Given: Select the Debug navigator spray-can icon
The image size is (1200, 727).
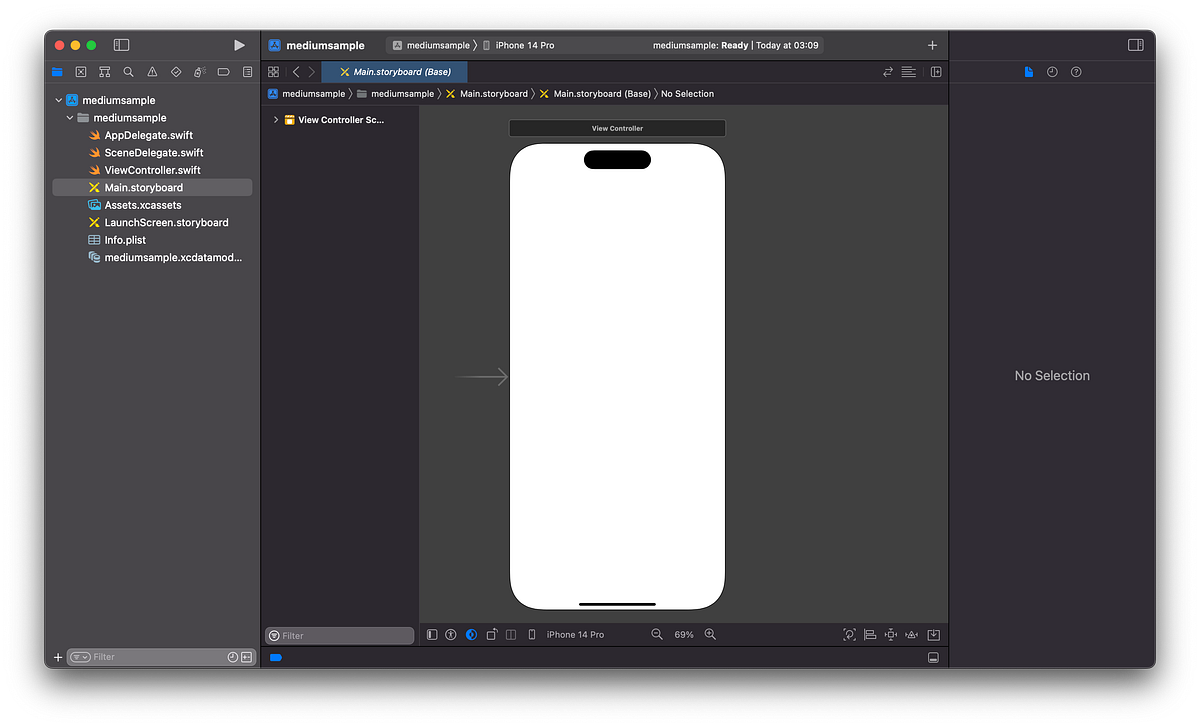Looking at the screenshot, I should click(x=199, y=72).
